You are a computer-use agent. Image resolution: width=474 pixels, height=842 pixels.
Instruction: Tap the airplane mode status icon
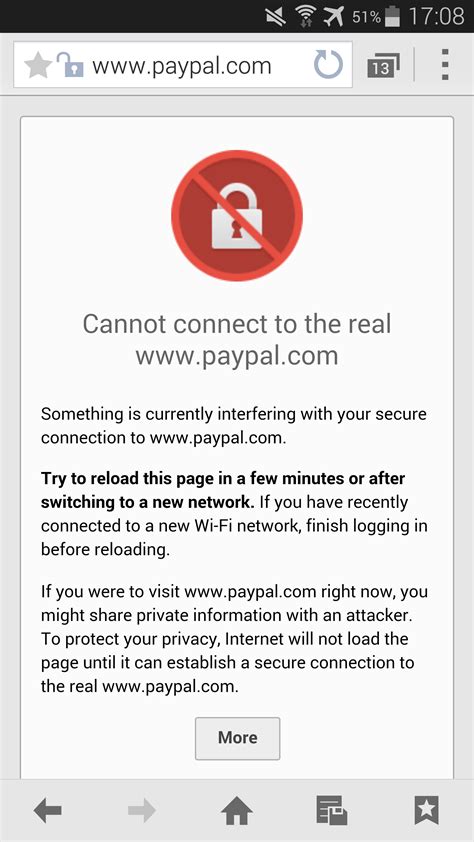pyautogui.click(x=334, y=16)
